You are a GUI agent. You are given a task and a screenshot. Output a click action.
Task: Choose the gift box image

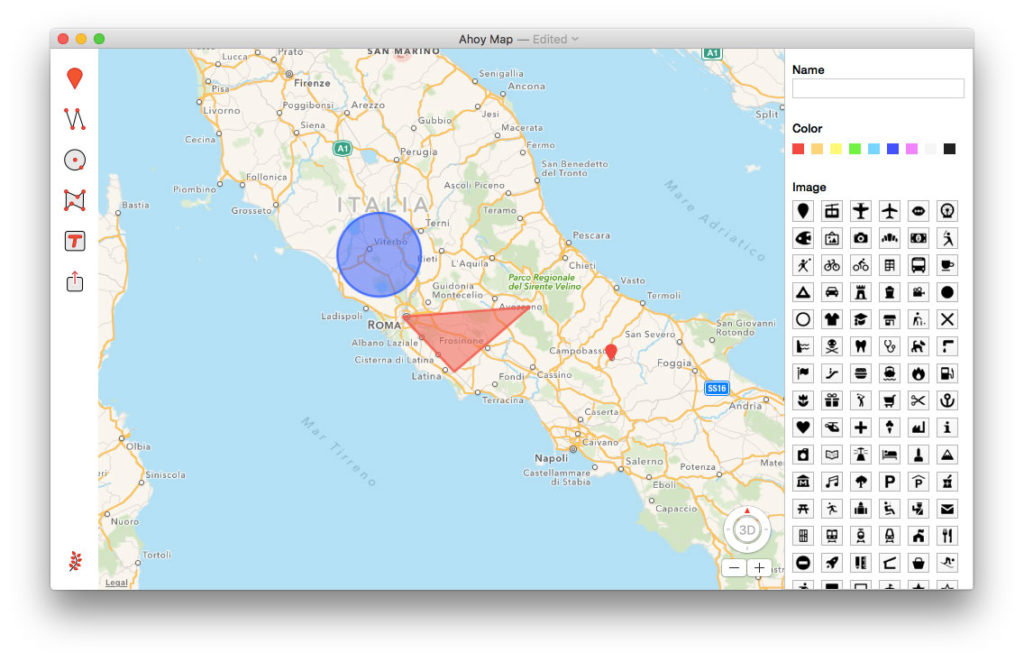pyautogui.click(x=832, y=400)
